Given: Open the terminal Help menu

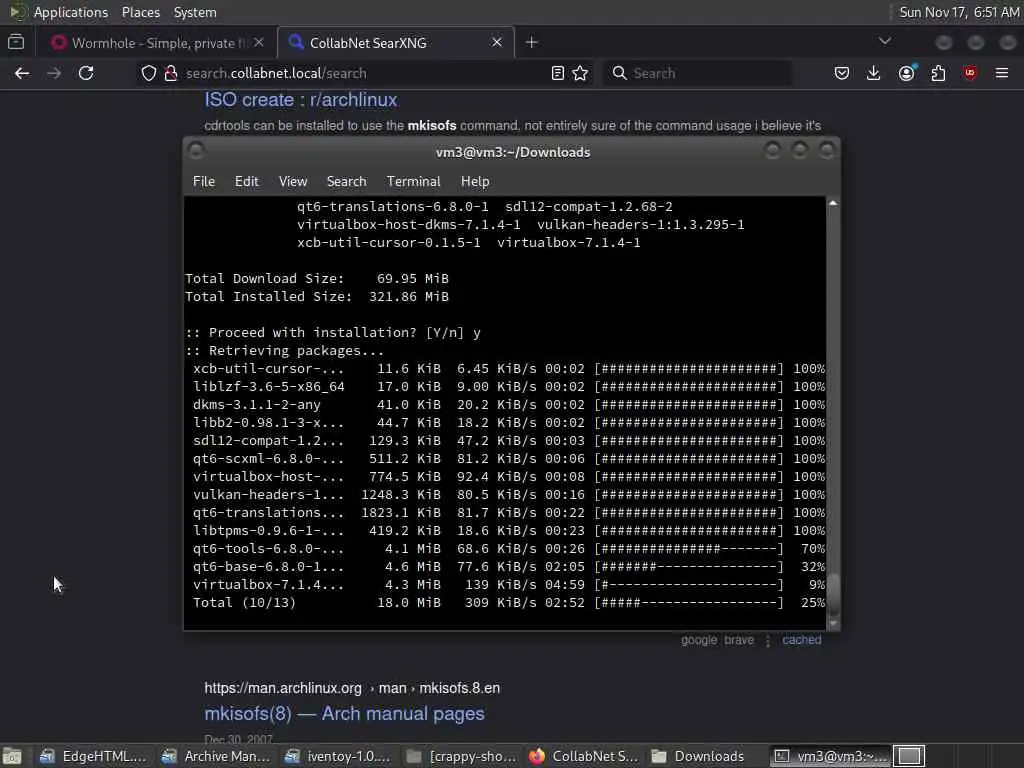Looking at the screenshot, I should (x=475, y=182).
